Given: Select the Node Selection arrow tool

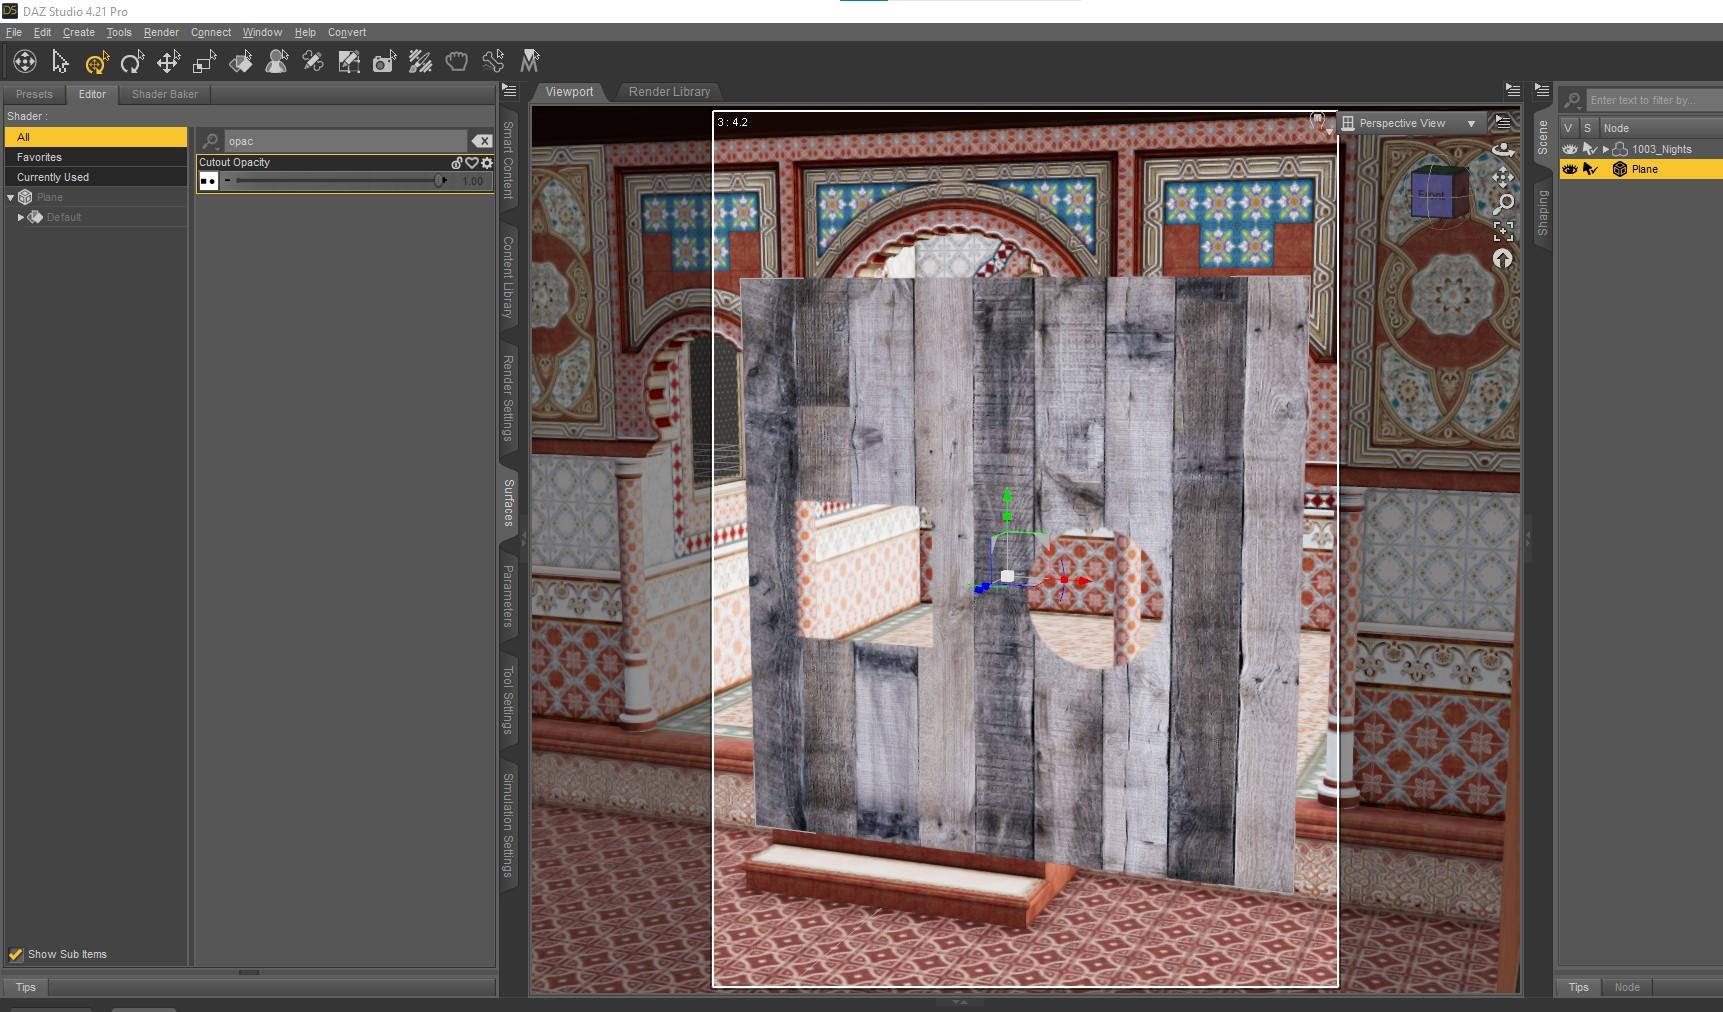Looking at the screenshot, I should coord(60,62).
